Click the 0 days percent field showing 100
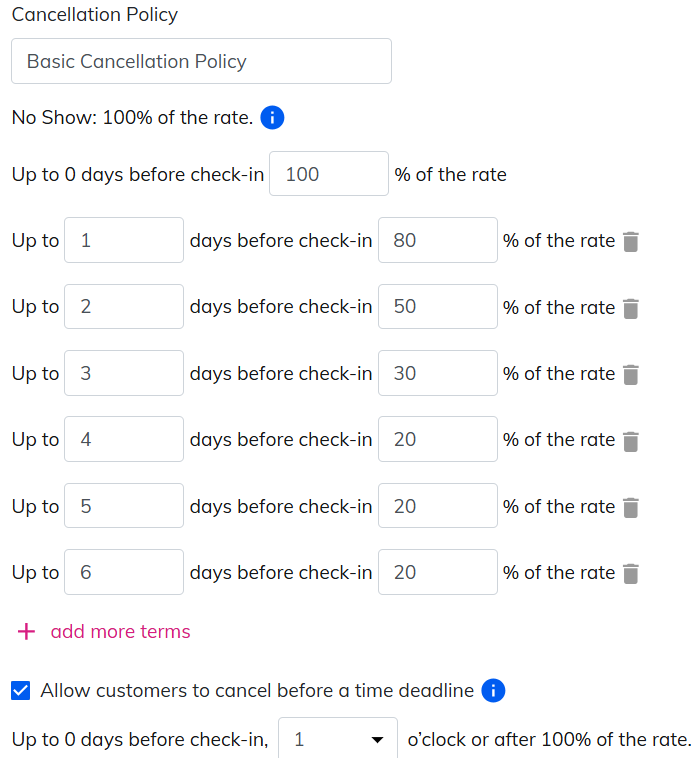Screen dimensions: 700x760 tap(328, 174)
